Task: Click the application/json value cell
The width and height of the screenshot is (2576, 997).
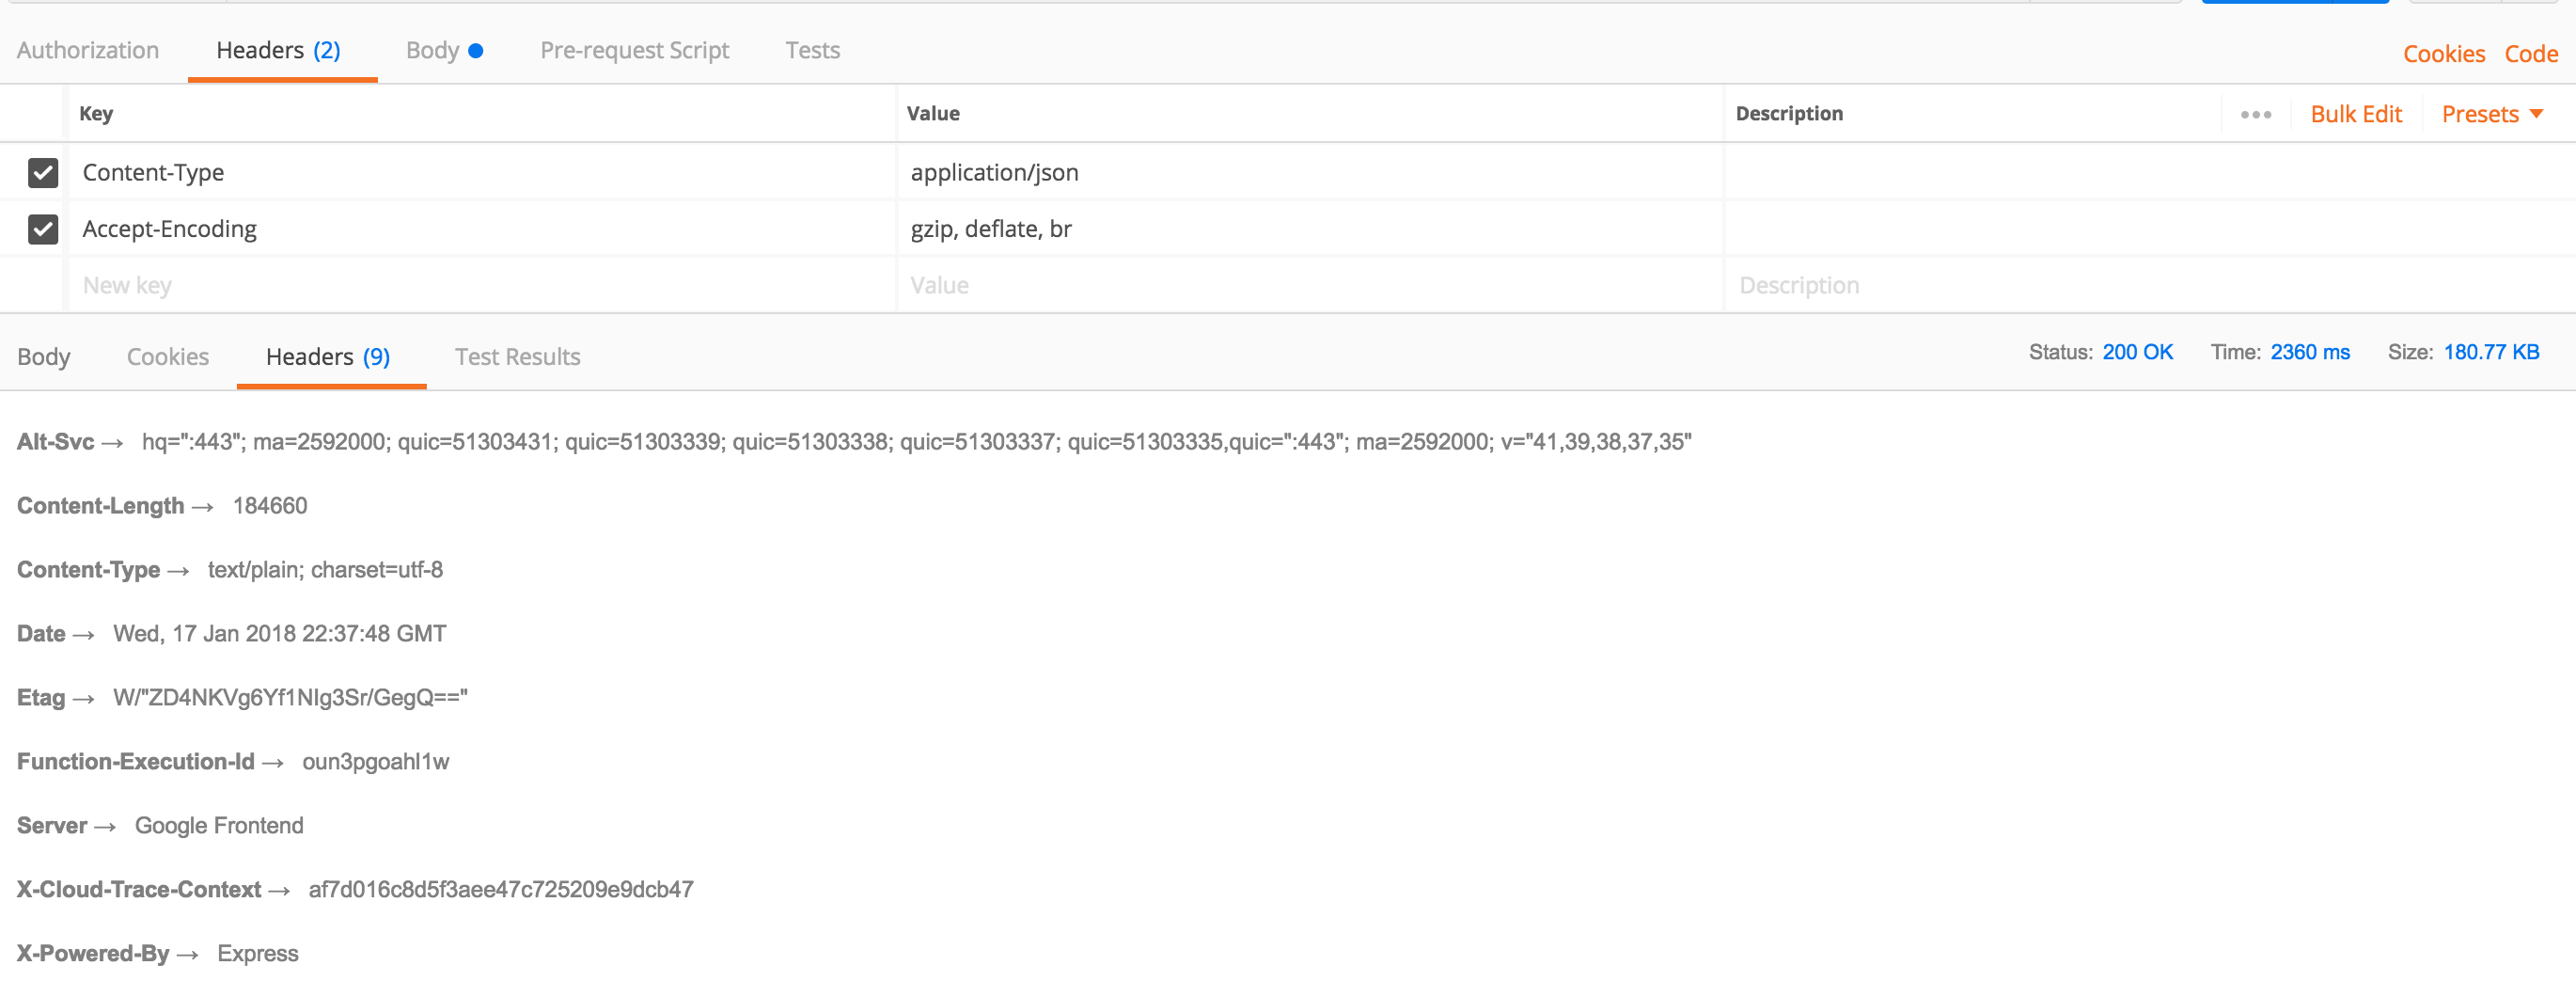Action: [1310, 172]
